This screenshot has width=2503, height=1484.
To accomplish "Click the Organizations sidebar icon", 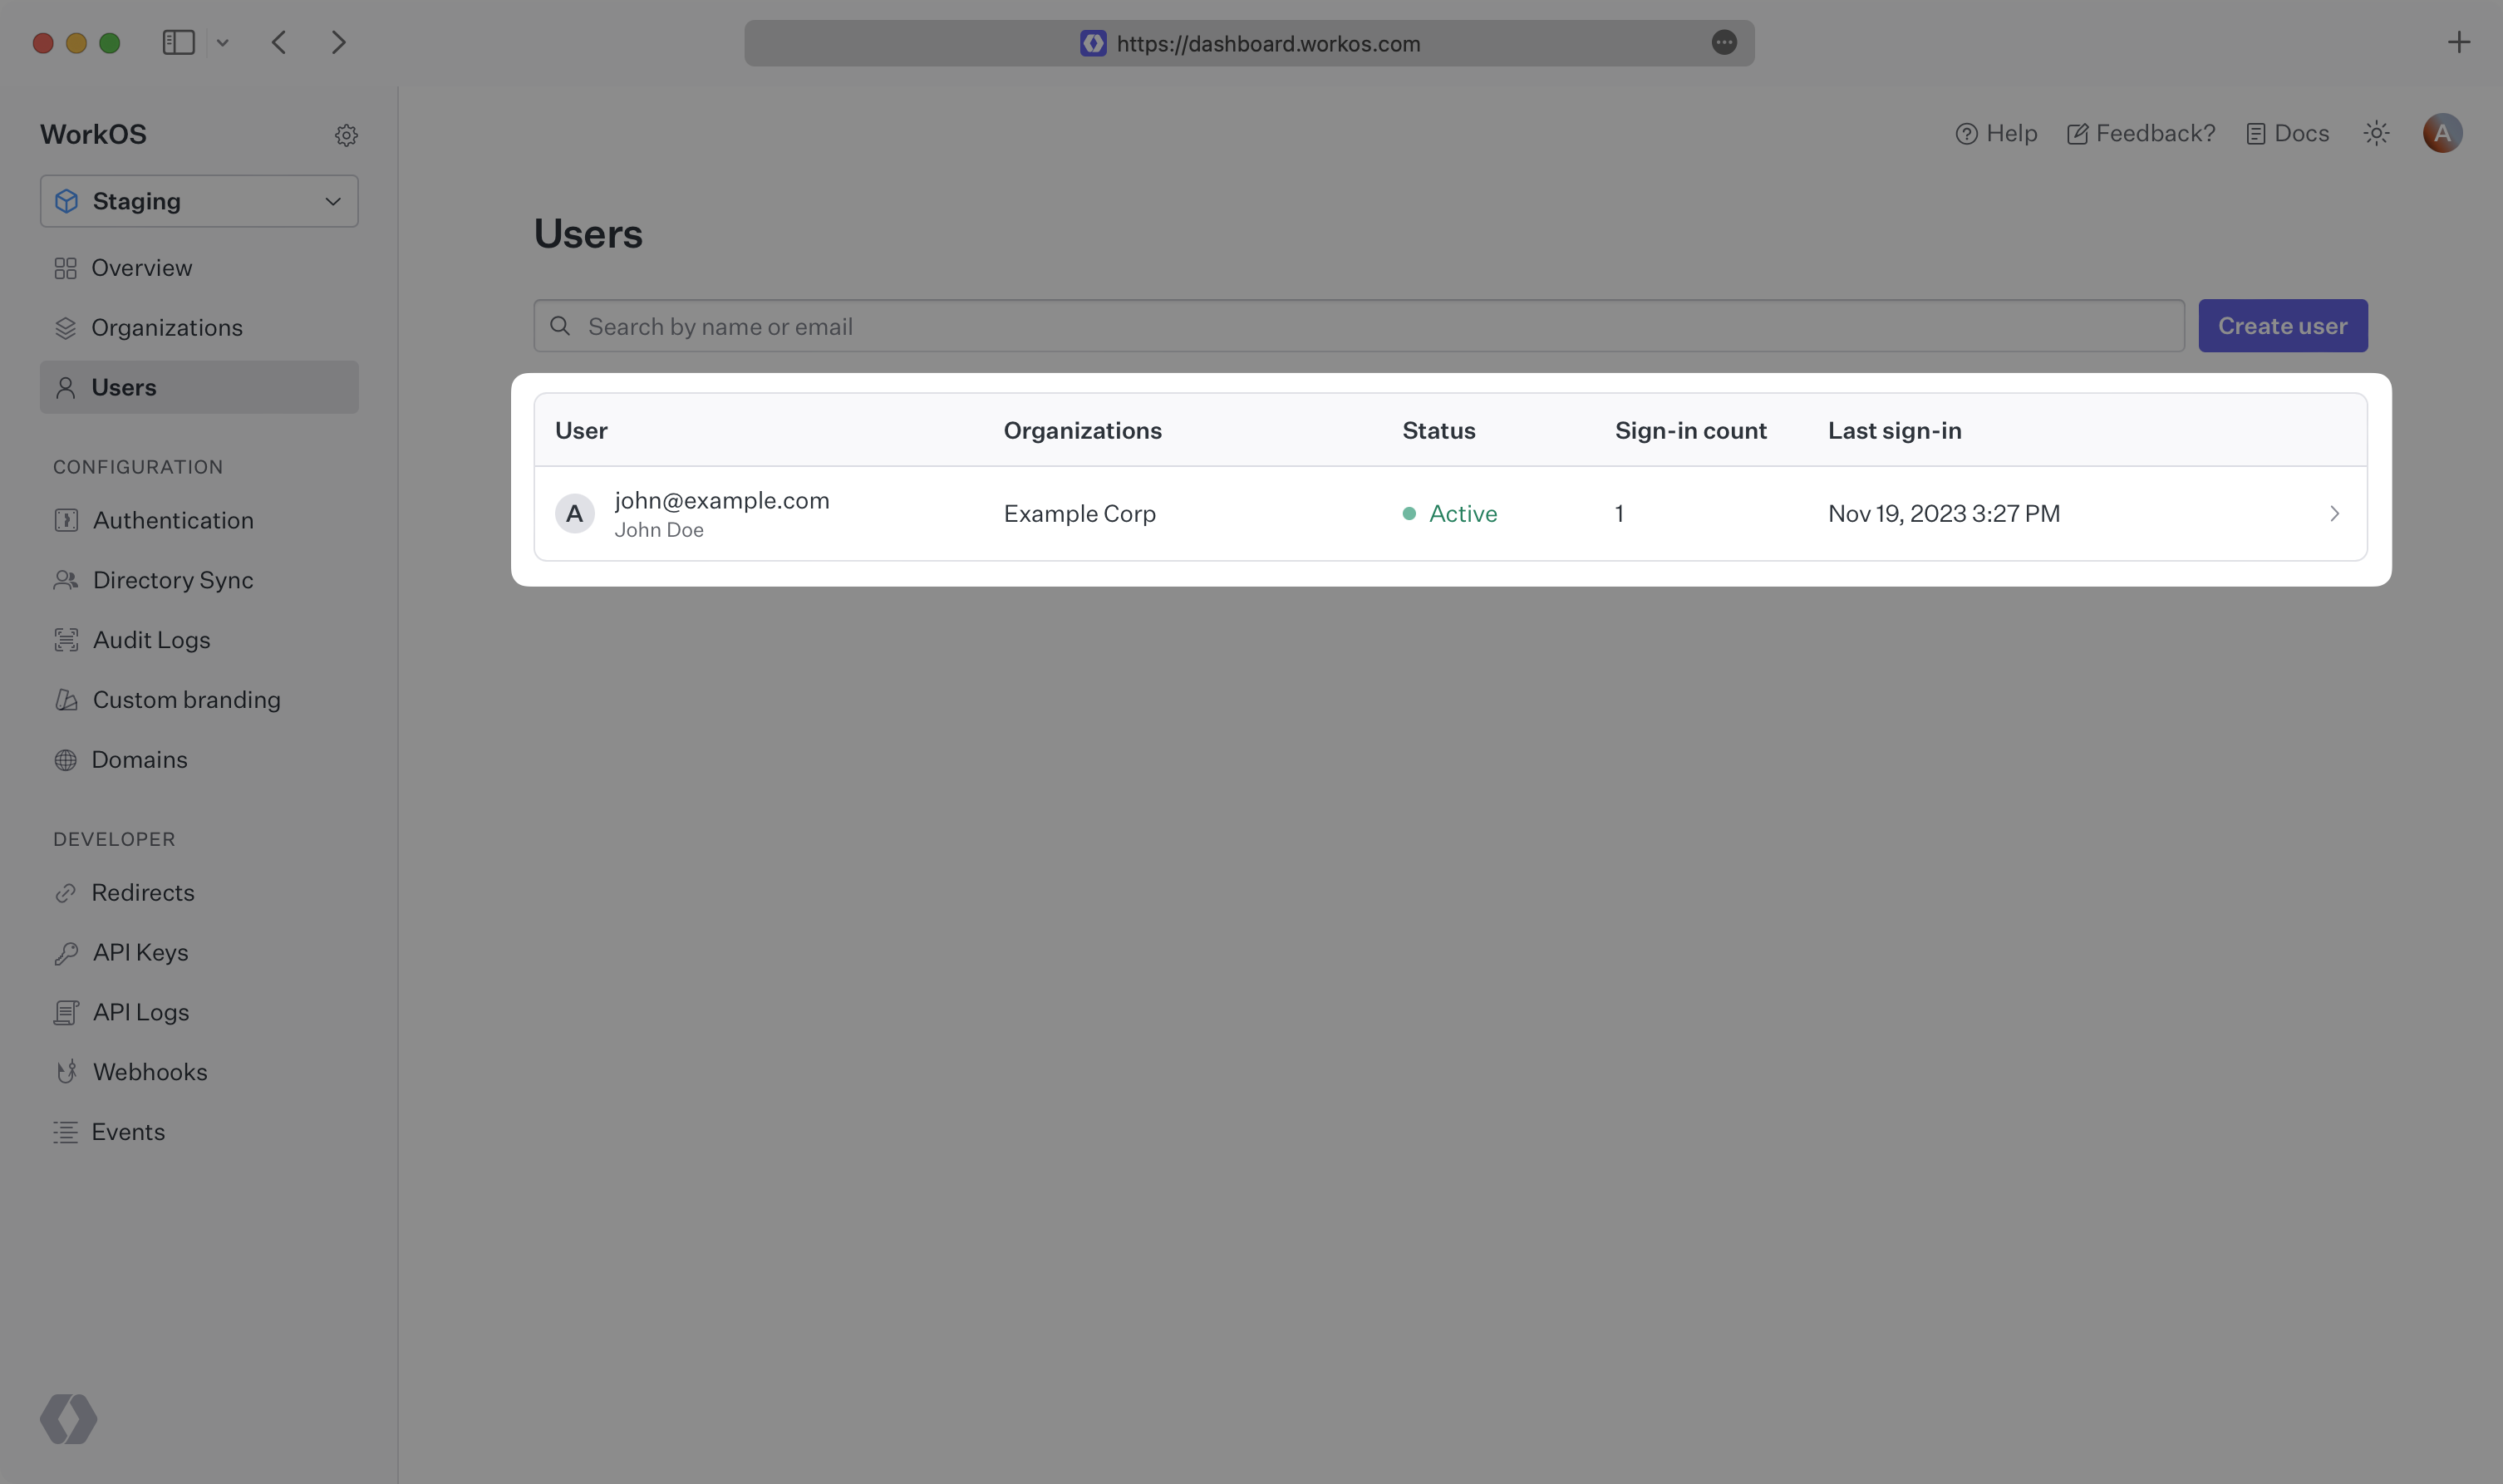I will [x=66, y=327].
